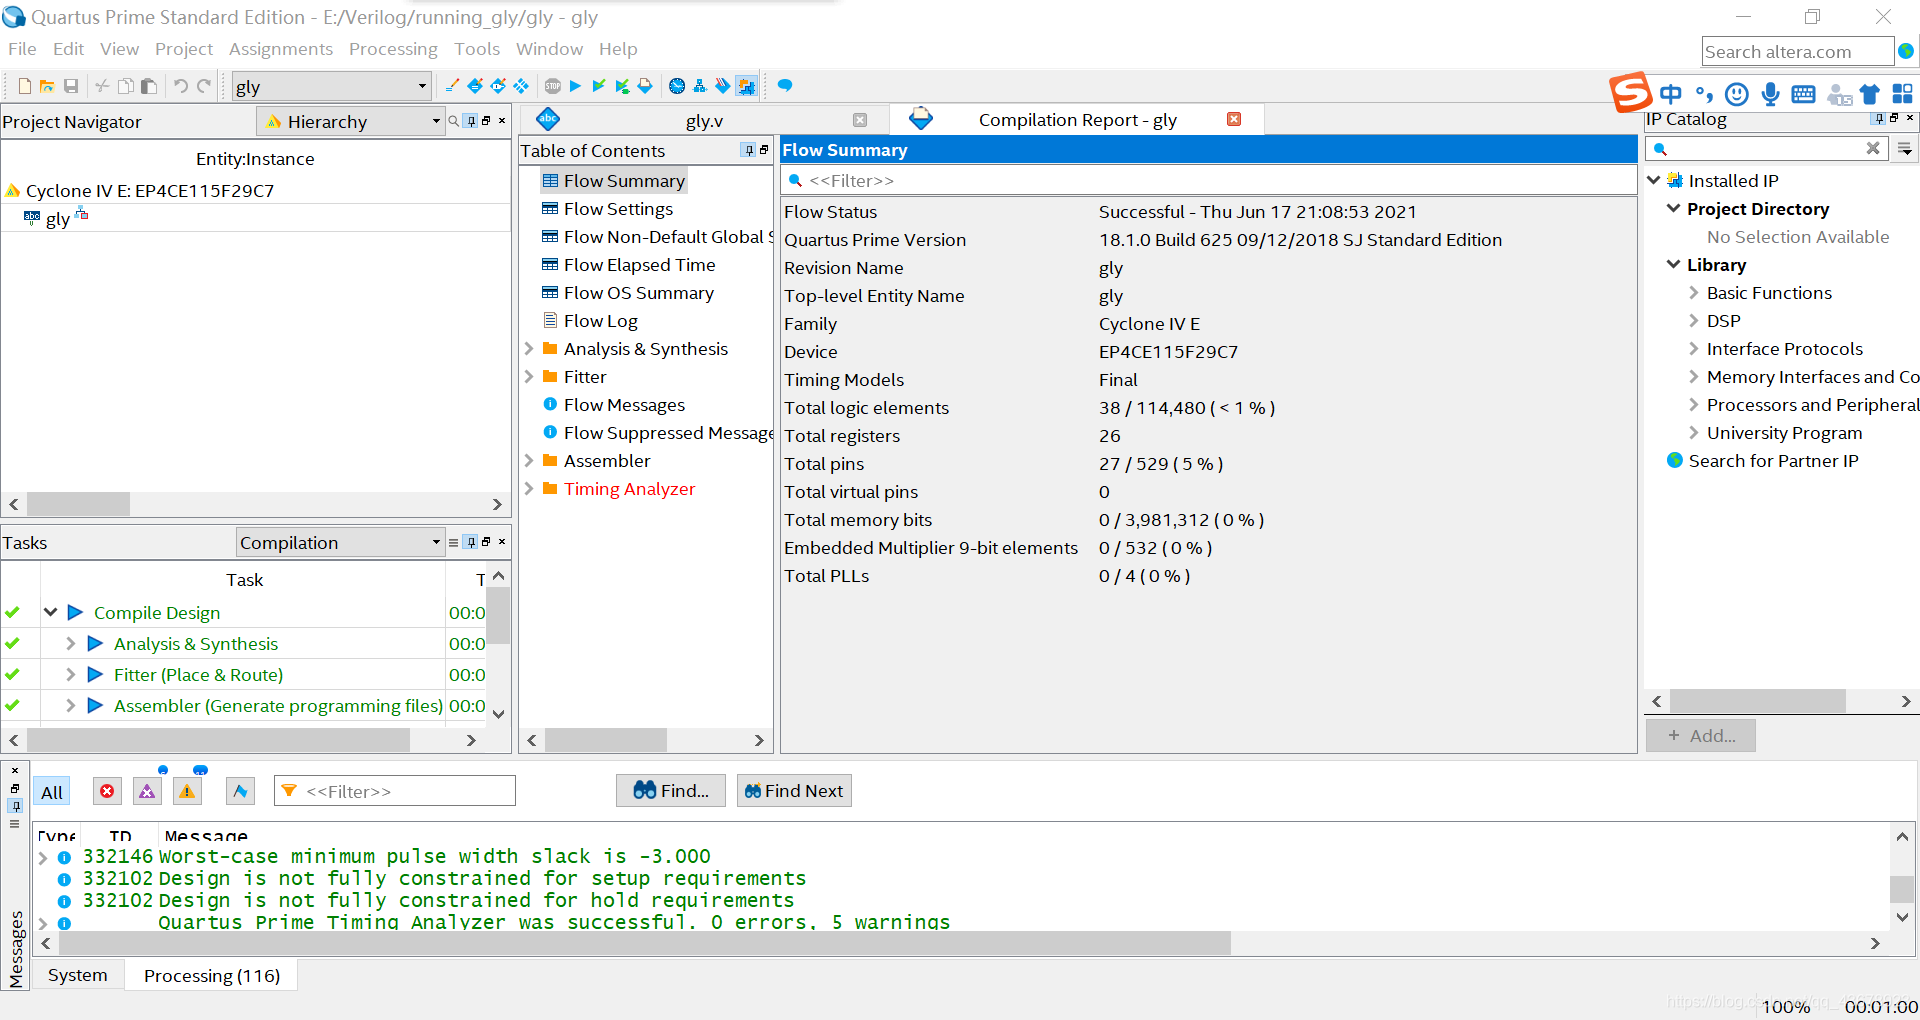
Task: Click the search magnifier in Project Navigator
Action: point(453,121)
